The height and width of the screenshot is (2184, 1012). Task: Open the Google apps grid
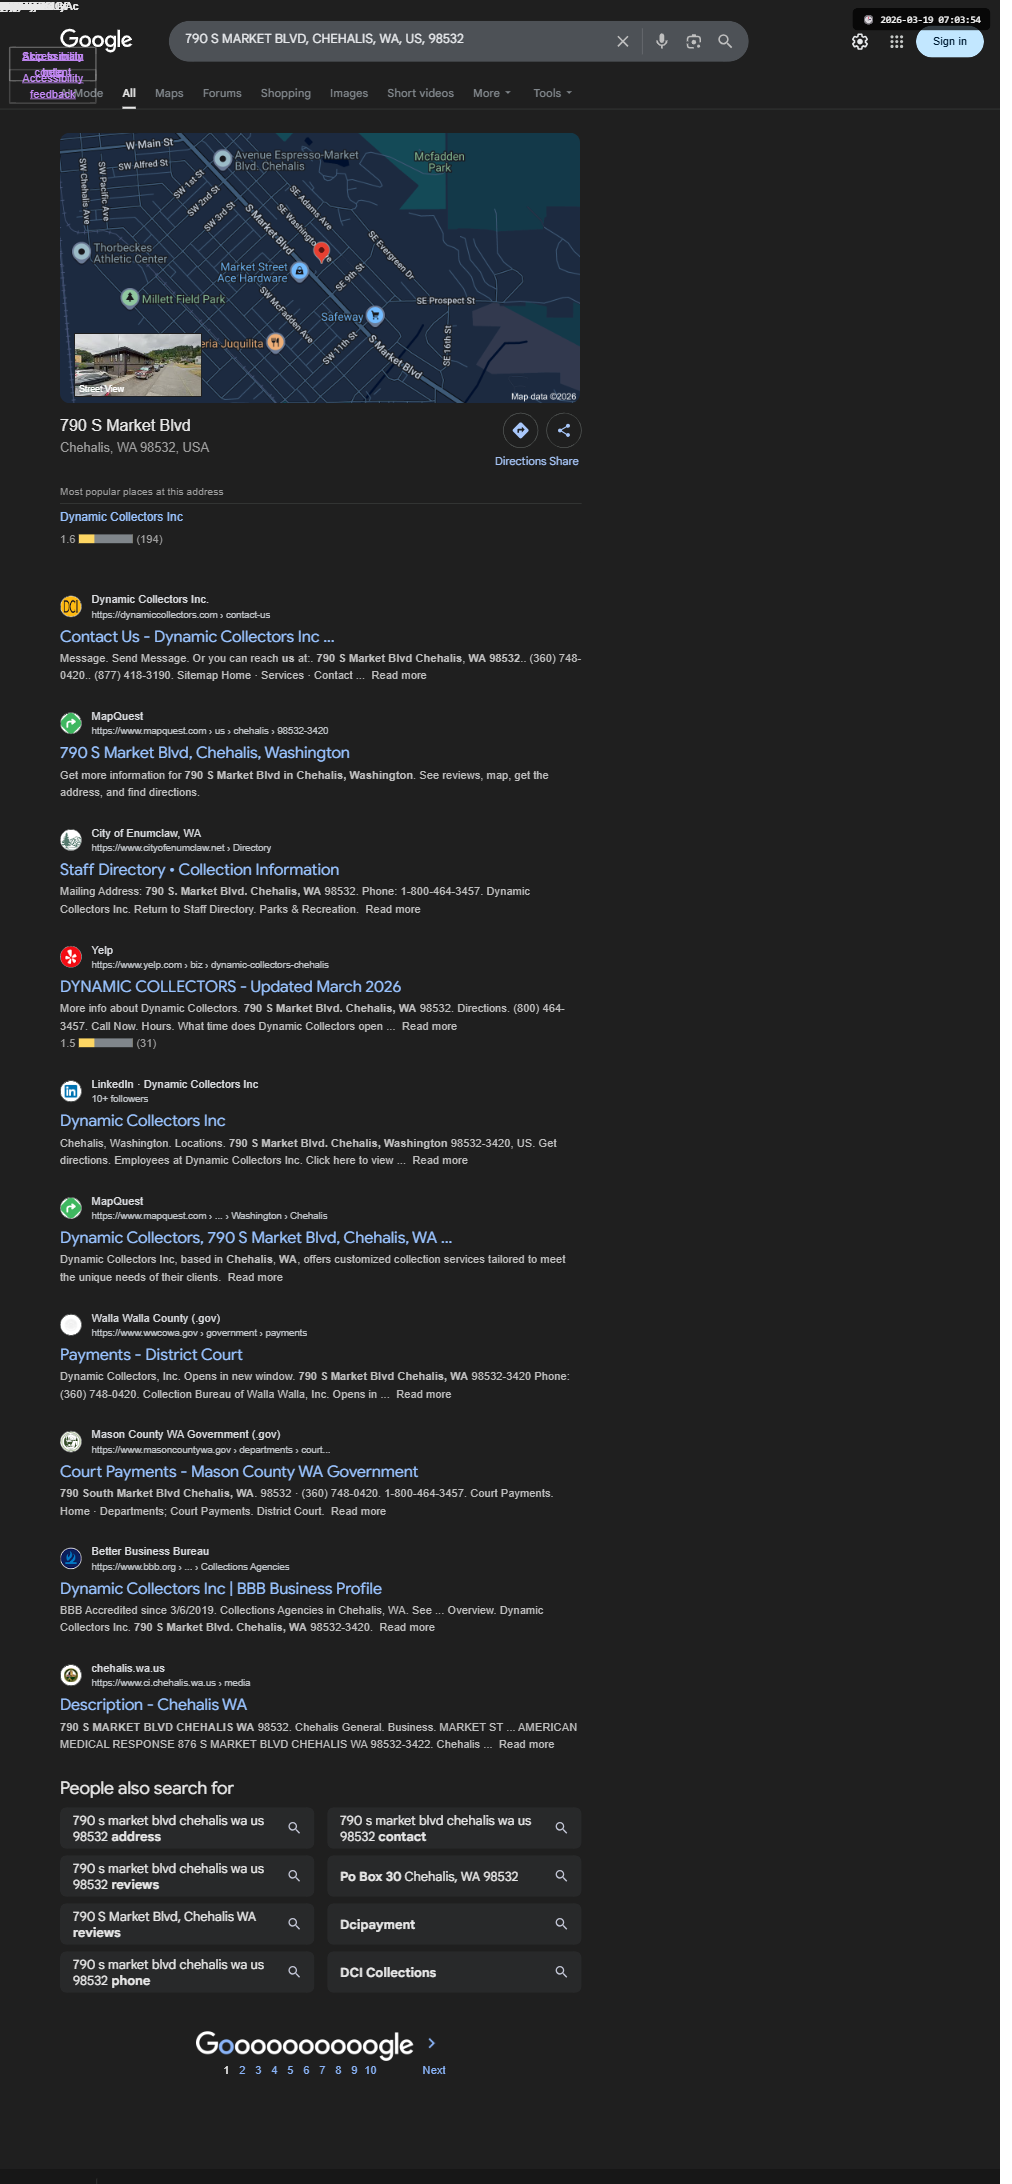click(897, 42)
